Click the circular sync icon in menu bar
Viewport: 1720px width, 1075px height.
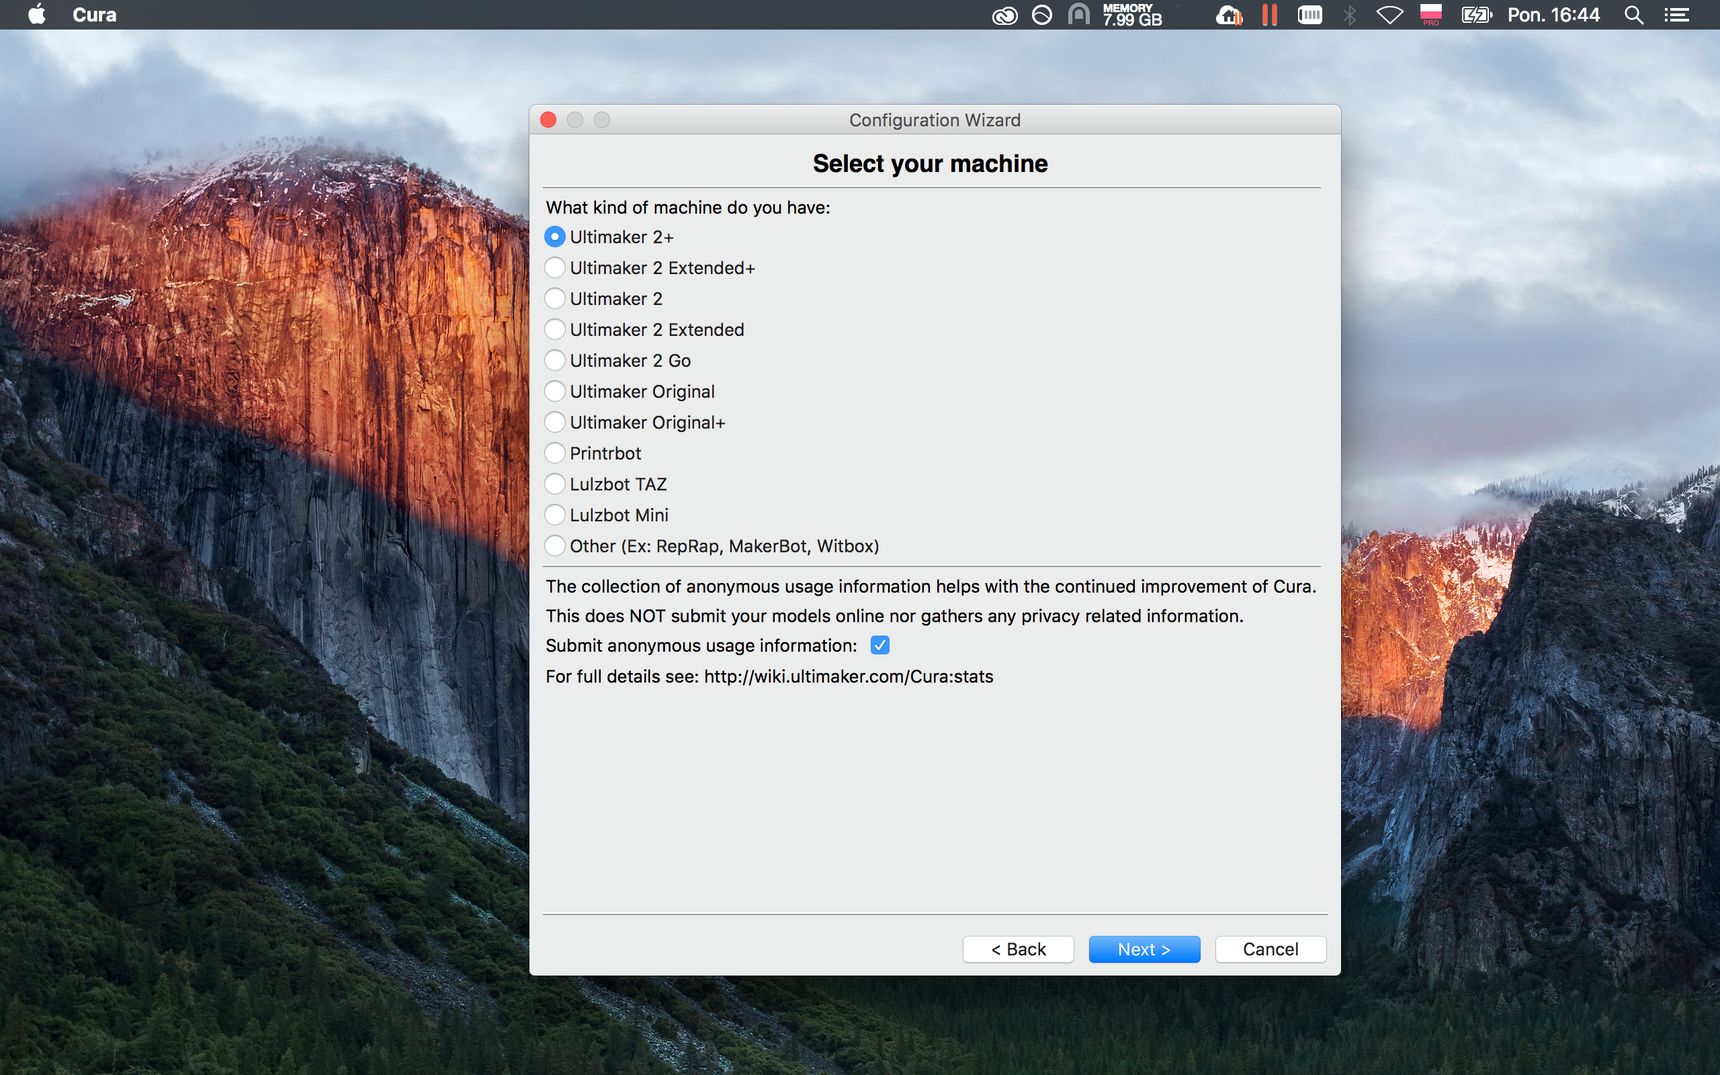[1042, 15]
